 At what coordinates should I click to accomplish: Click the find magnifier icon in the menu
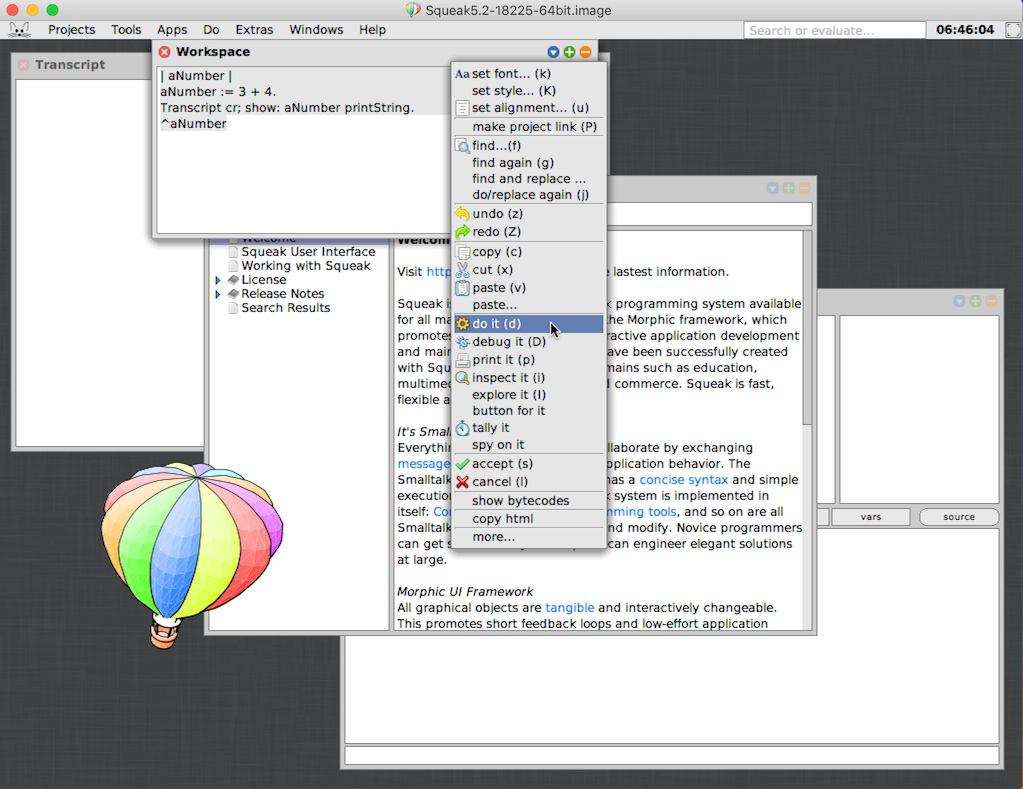(462, 146)
